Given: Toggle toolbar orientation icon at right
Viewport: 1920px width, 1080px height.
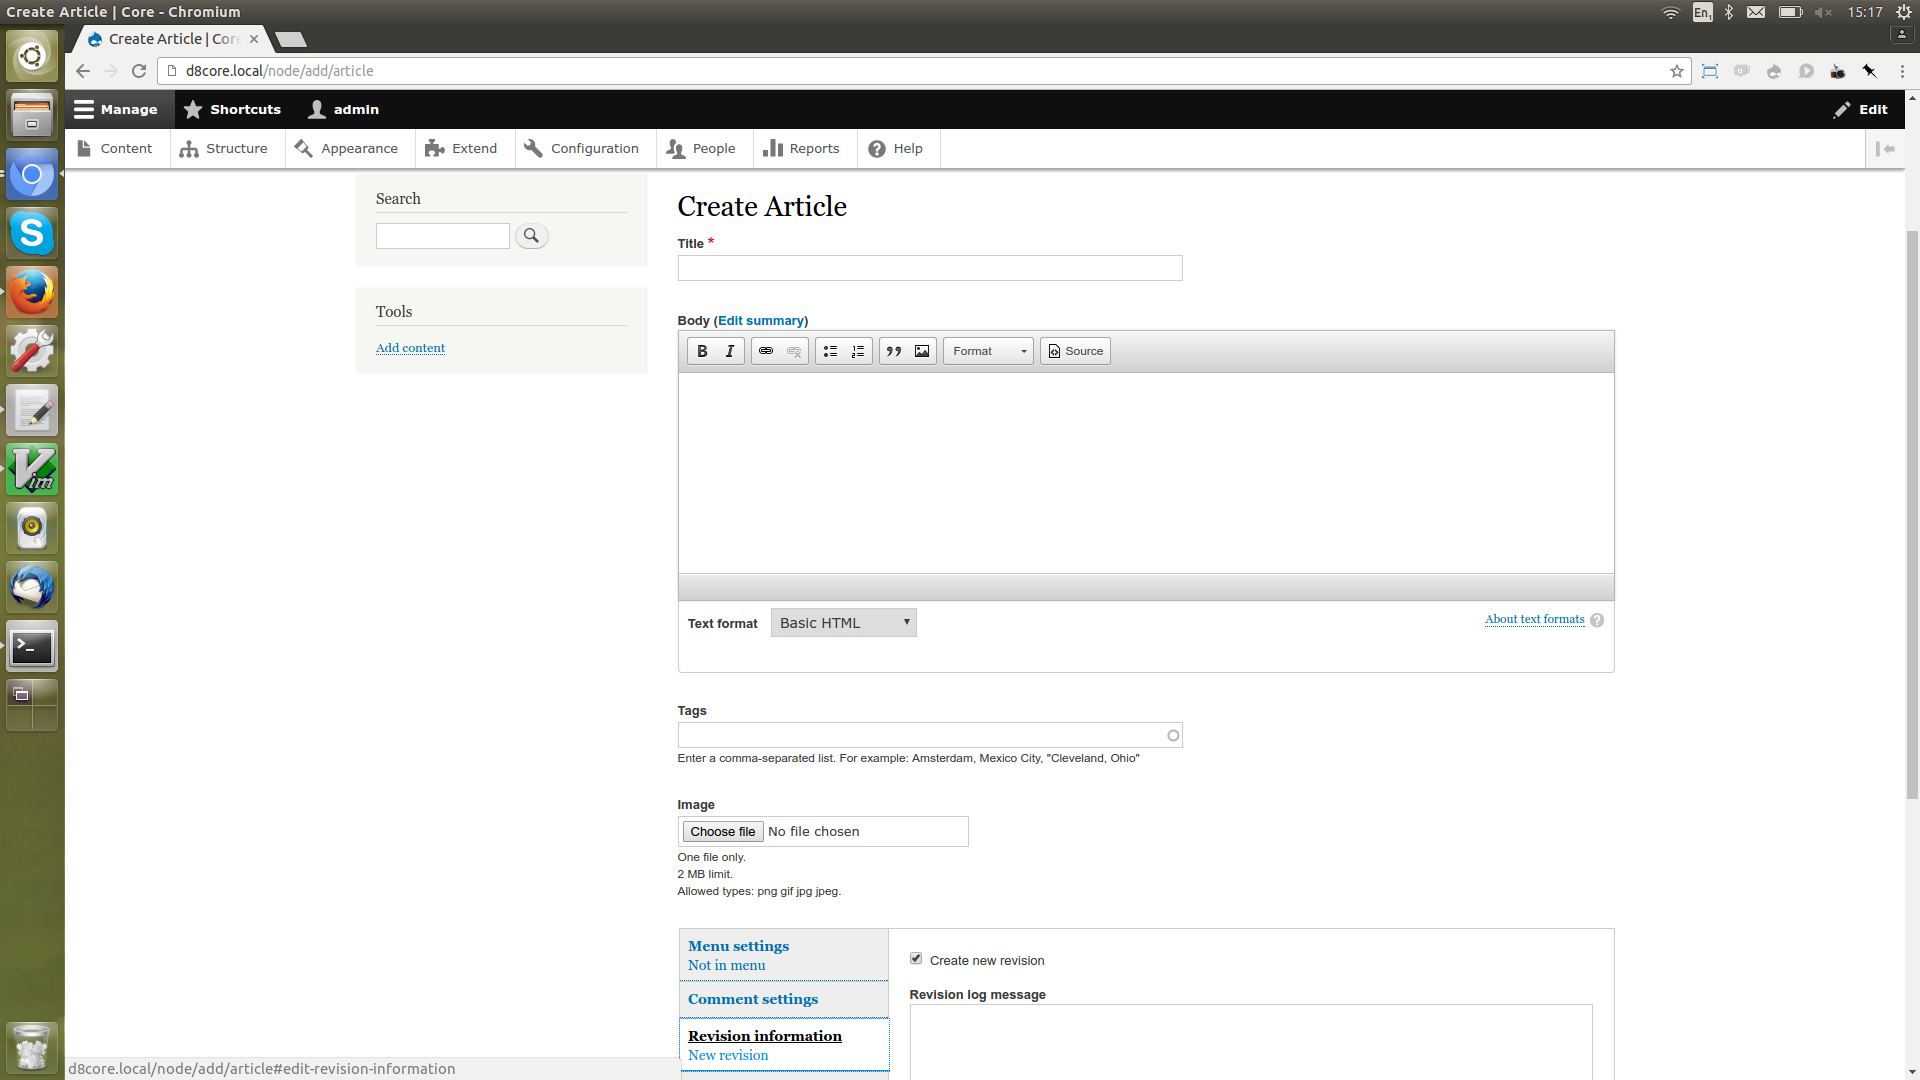Looking at the screenshot, I should click(1885, 149).
